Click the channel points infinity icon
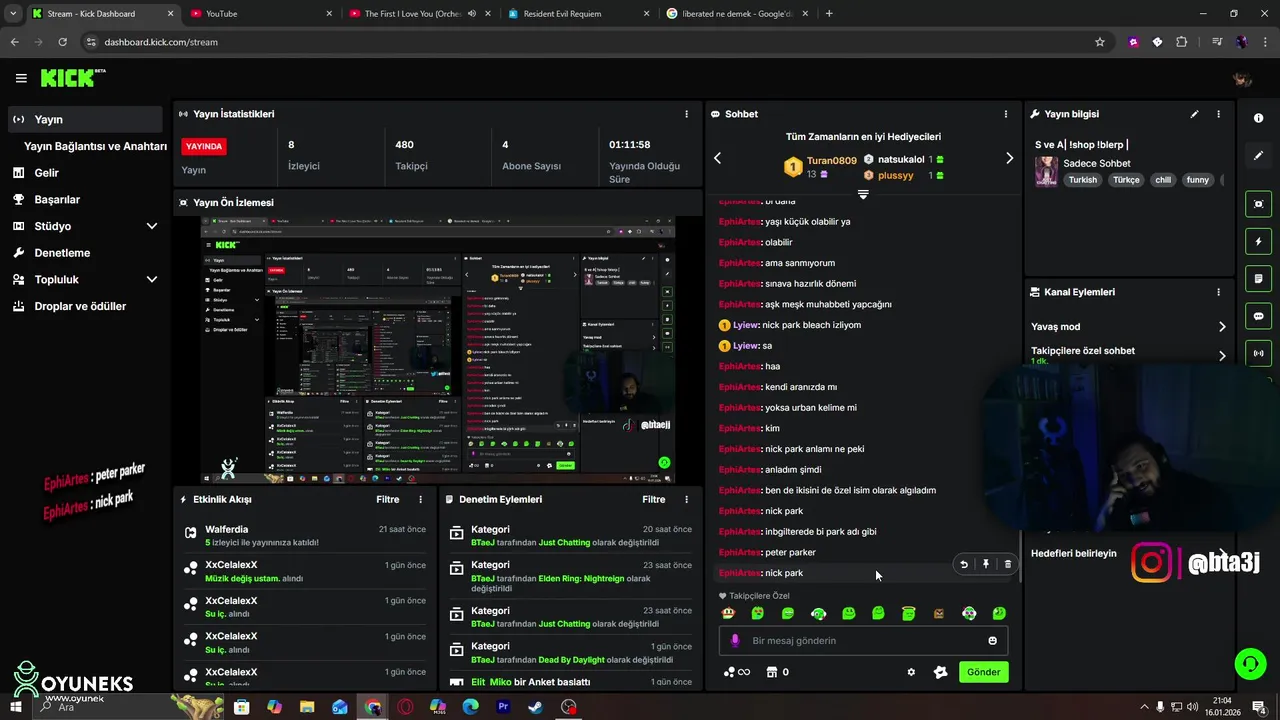Viewport: 1280px width, 720px height. coord(736,672)
